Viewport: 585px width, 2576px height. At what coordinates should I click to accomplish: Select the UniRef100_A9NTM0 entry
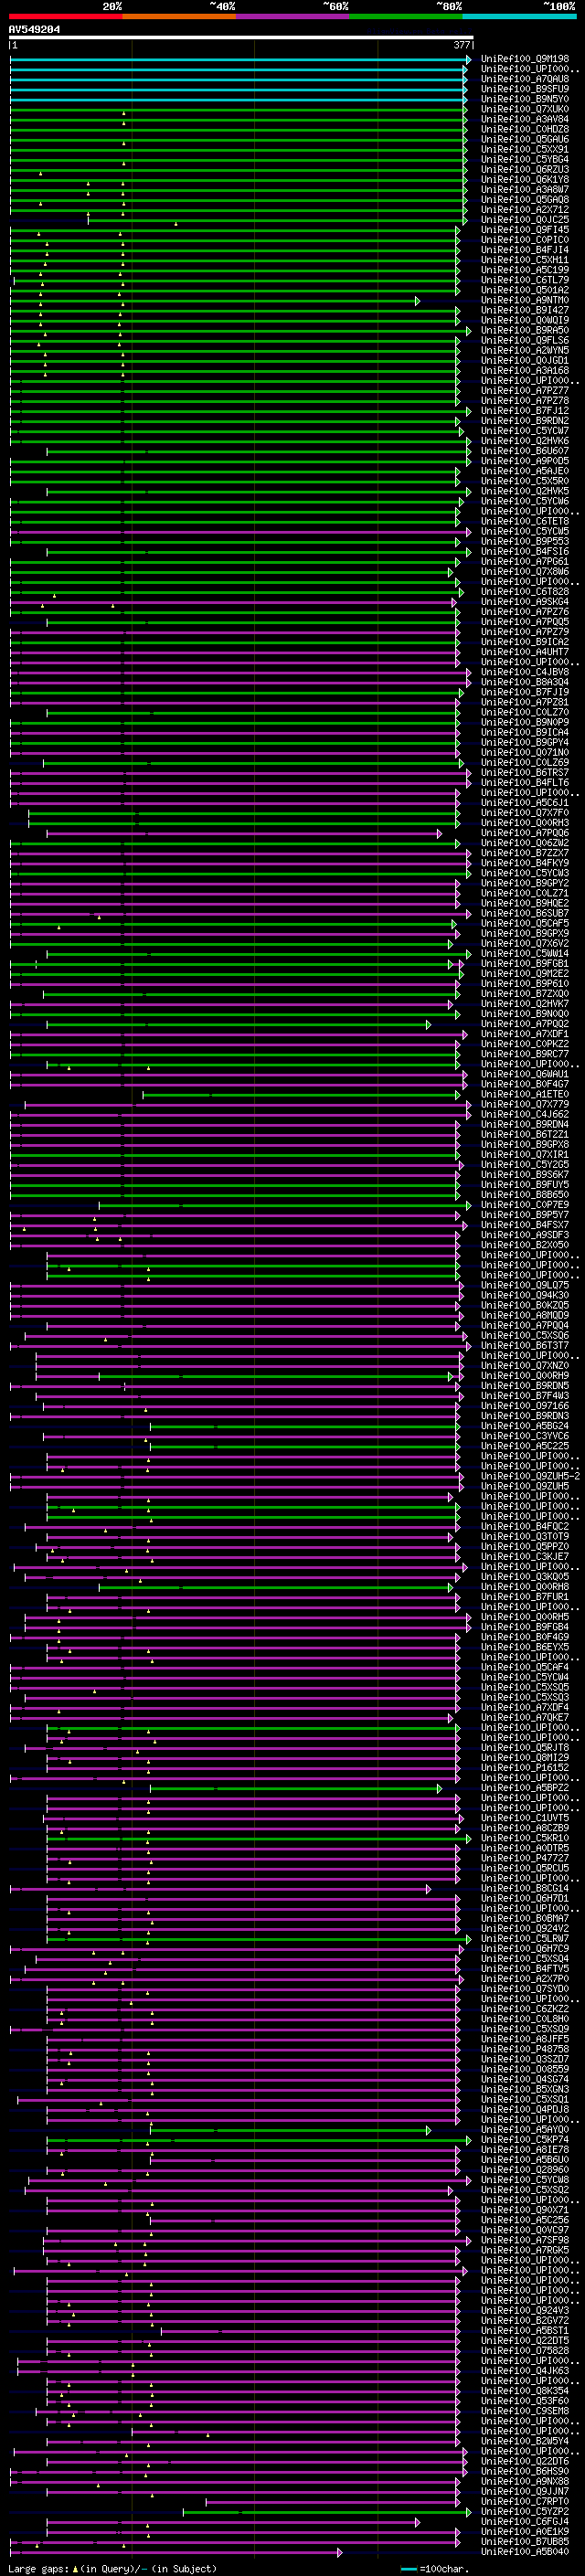tap(525, 300)
